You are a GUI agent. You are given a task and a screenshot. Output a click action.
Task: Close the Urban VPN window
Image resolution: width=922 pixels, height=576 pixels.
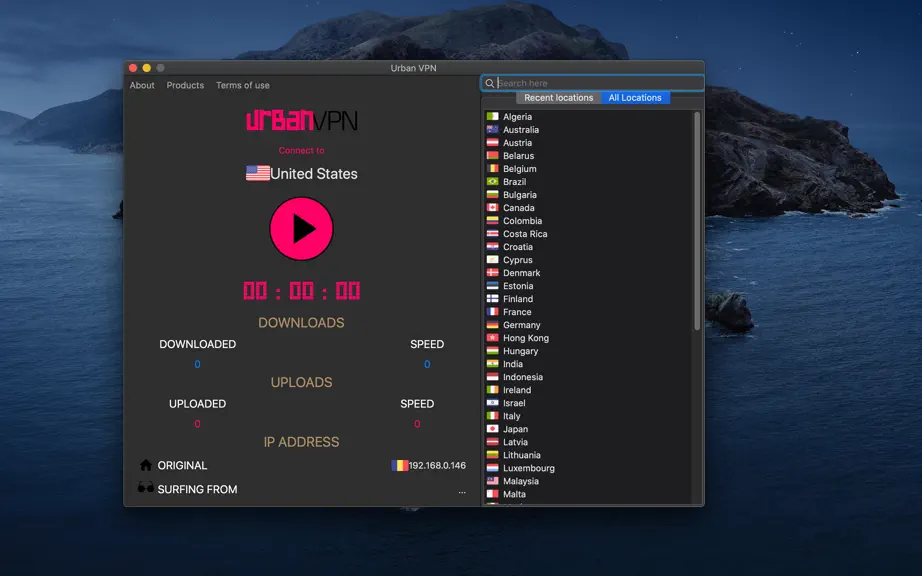133,68
